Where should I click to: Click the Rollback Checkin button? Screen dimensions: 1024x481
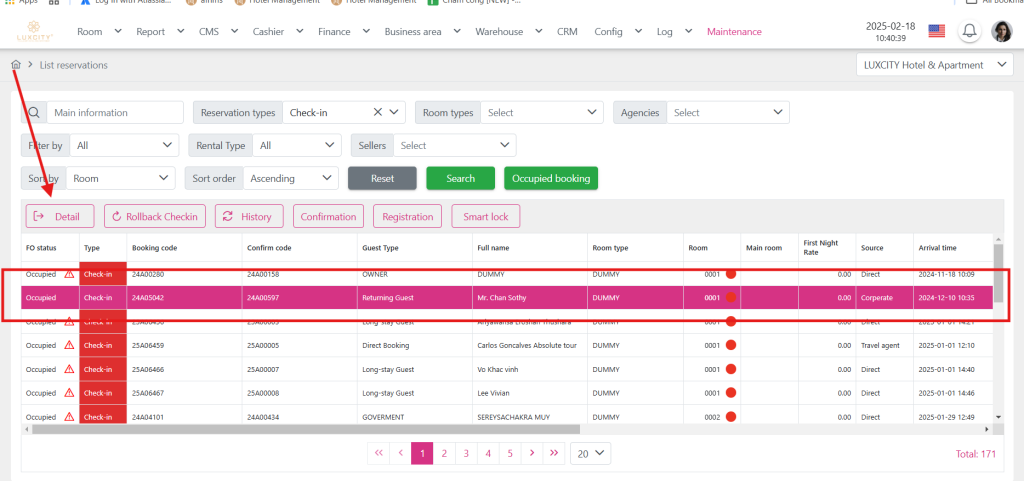[x=155, y=216]
